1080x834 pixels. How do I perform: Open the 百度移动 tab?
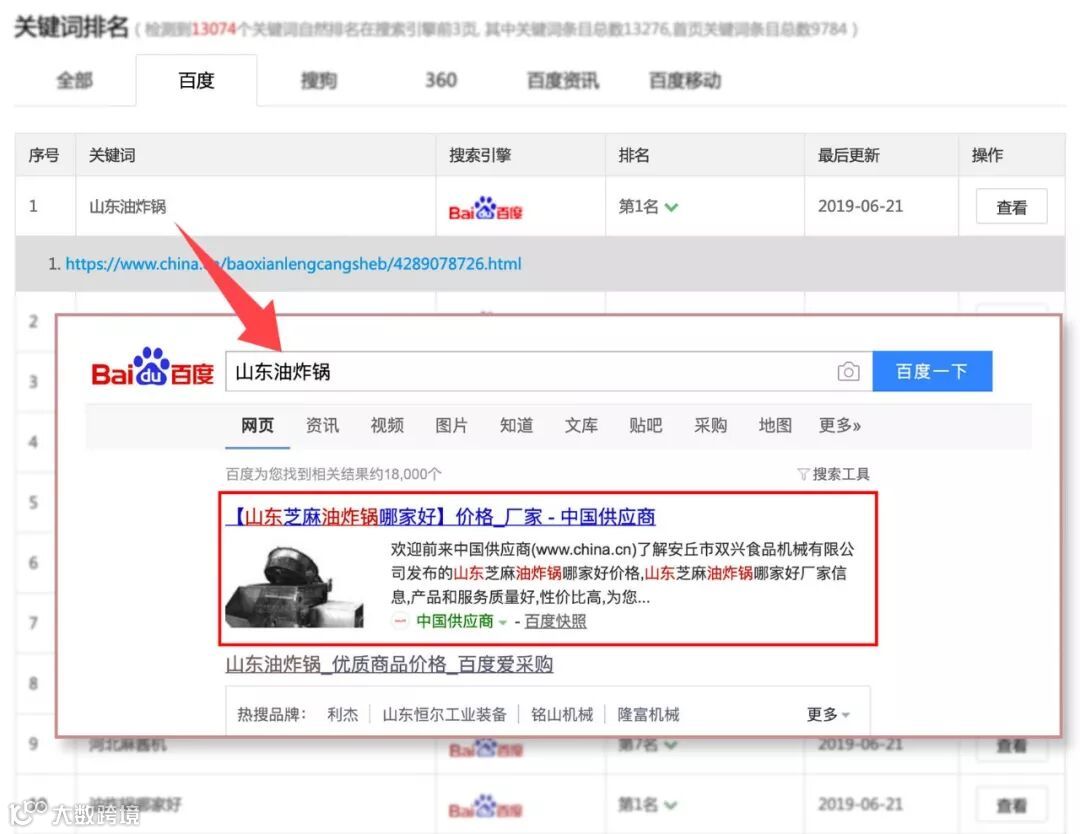[685, 81]
